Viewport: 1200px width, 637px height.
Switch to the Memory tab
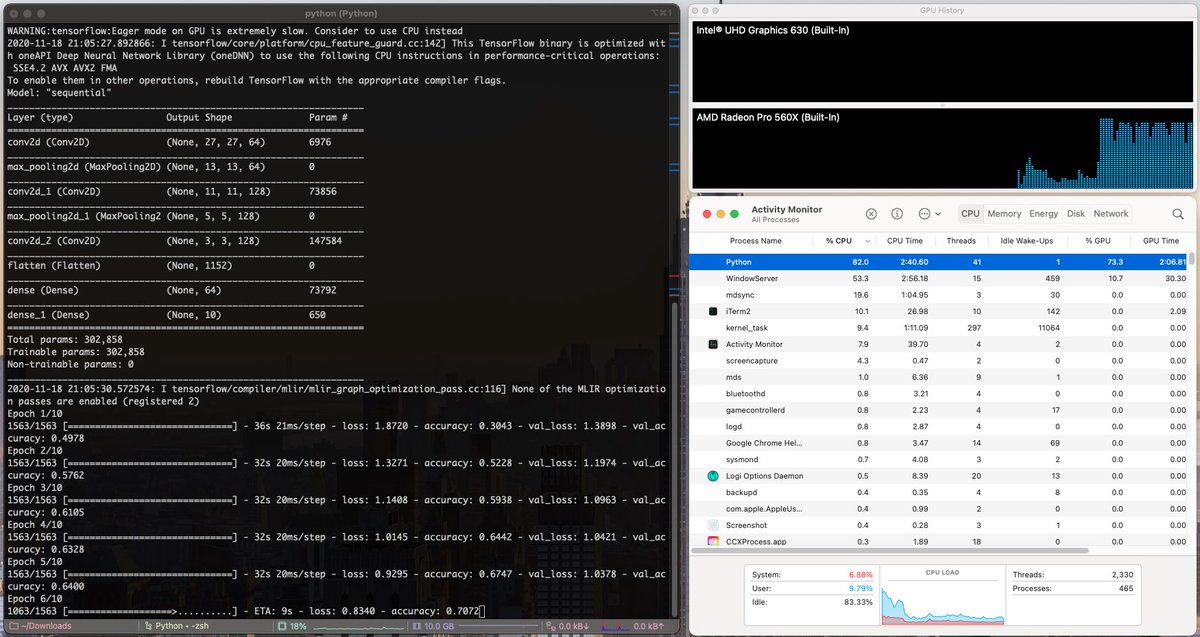point(1004,214)
